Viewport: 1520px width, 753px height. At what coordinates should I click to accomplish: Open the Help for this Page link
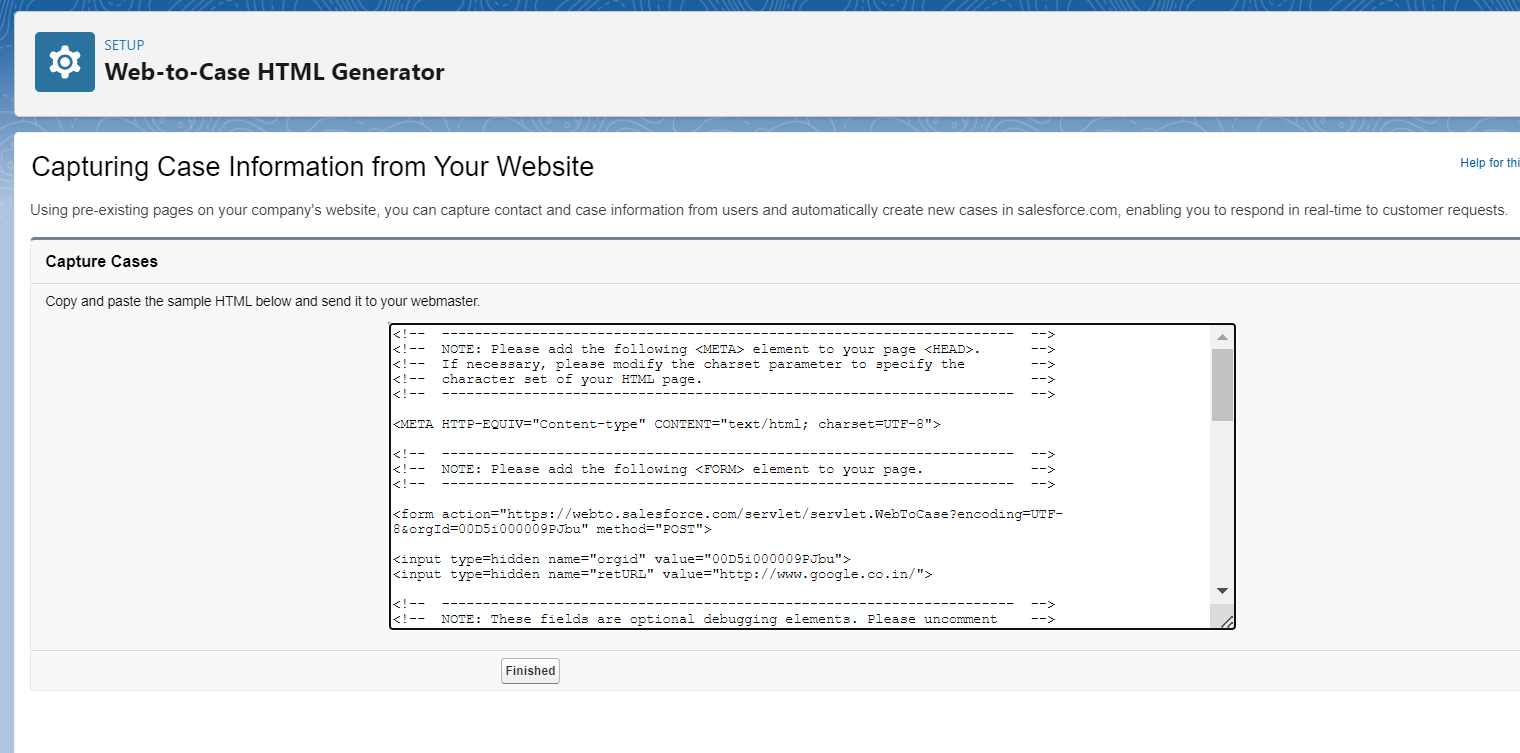tap(1492, 162)
